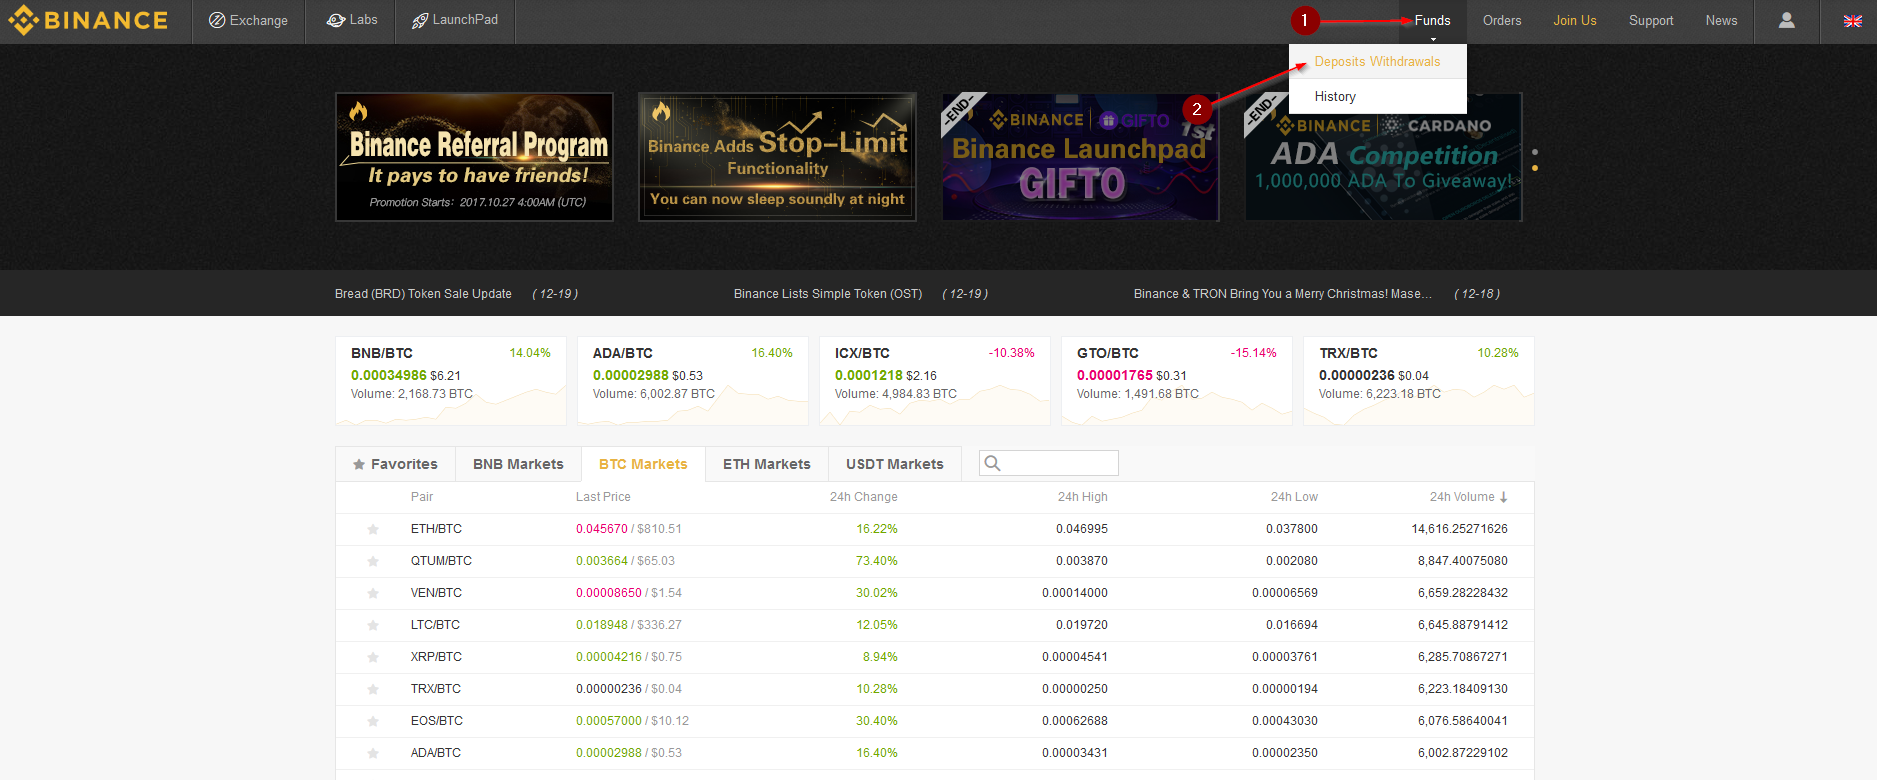Sort by 24h Volume column
Image resolution: width=1877 pixels, height=780 pixels.
coord(1468,497)
